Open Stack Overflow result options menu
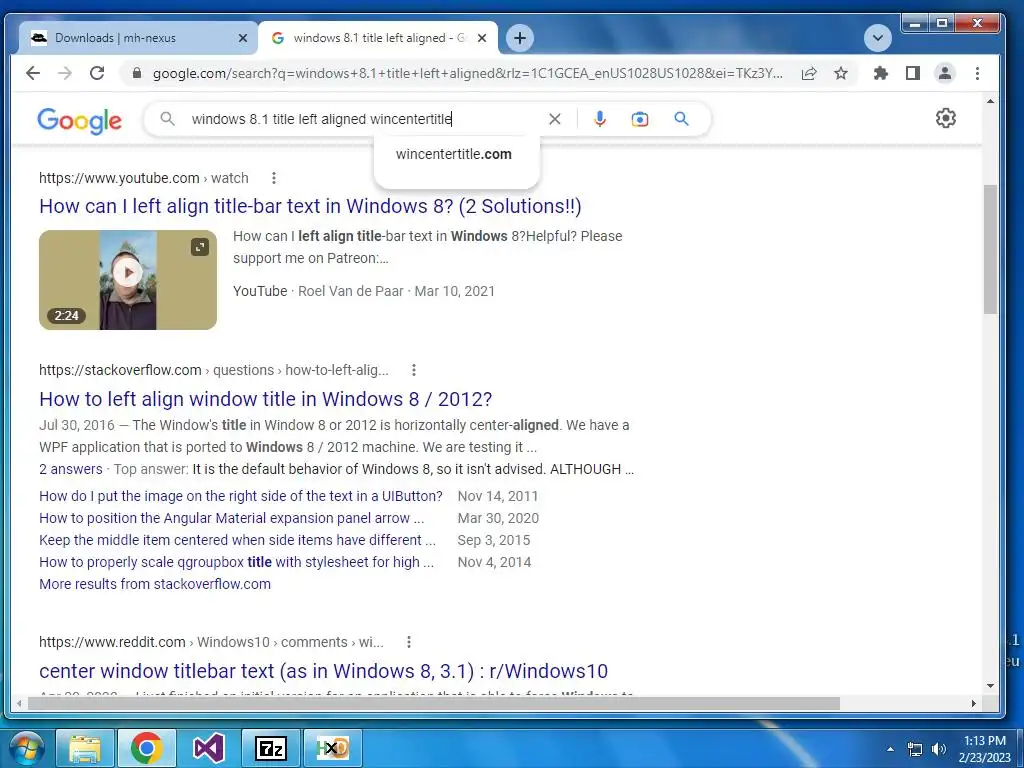The width and height of the screenshot is (1024, 768). point(413,370)
